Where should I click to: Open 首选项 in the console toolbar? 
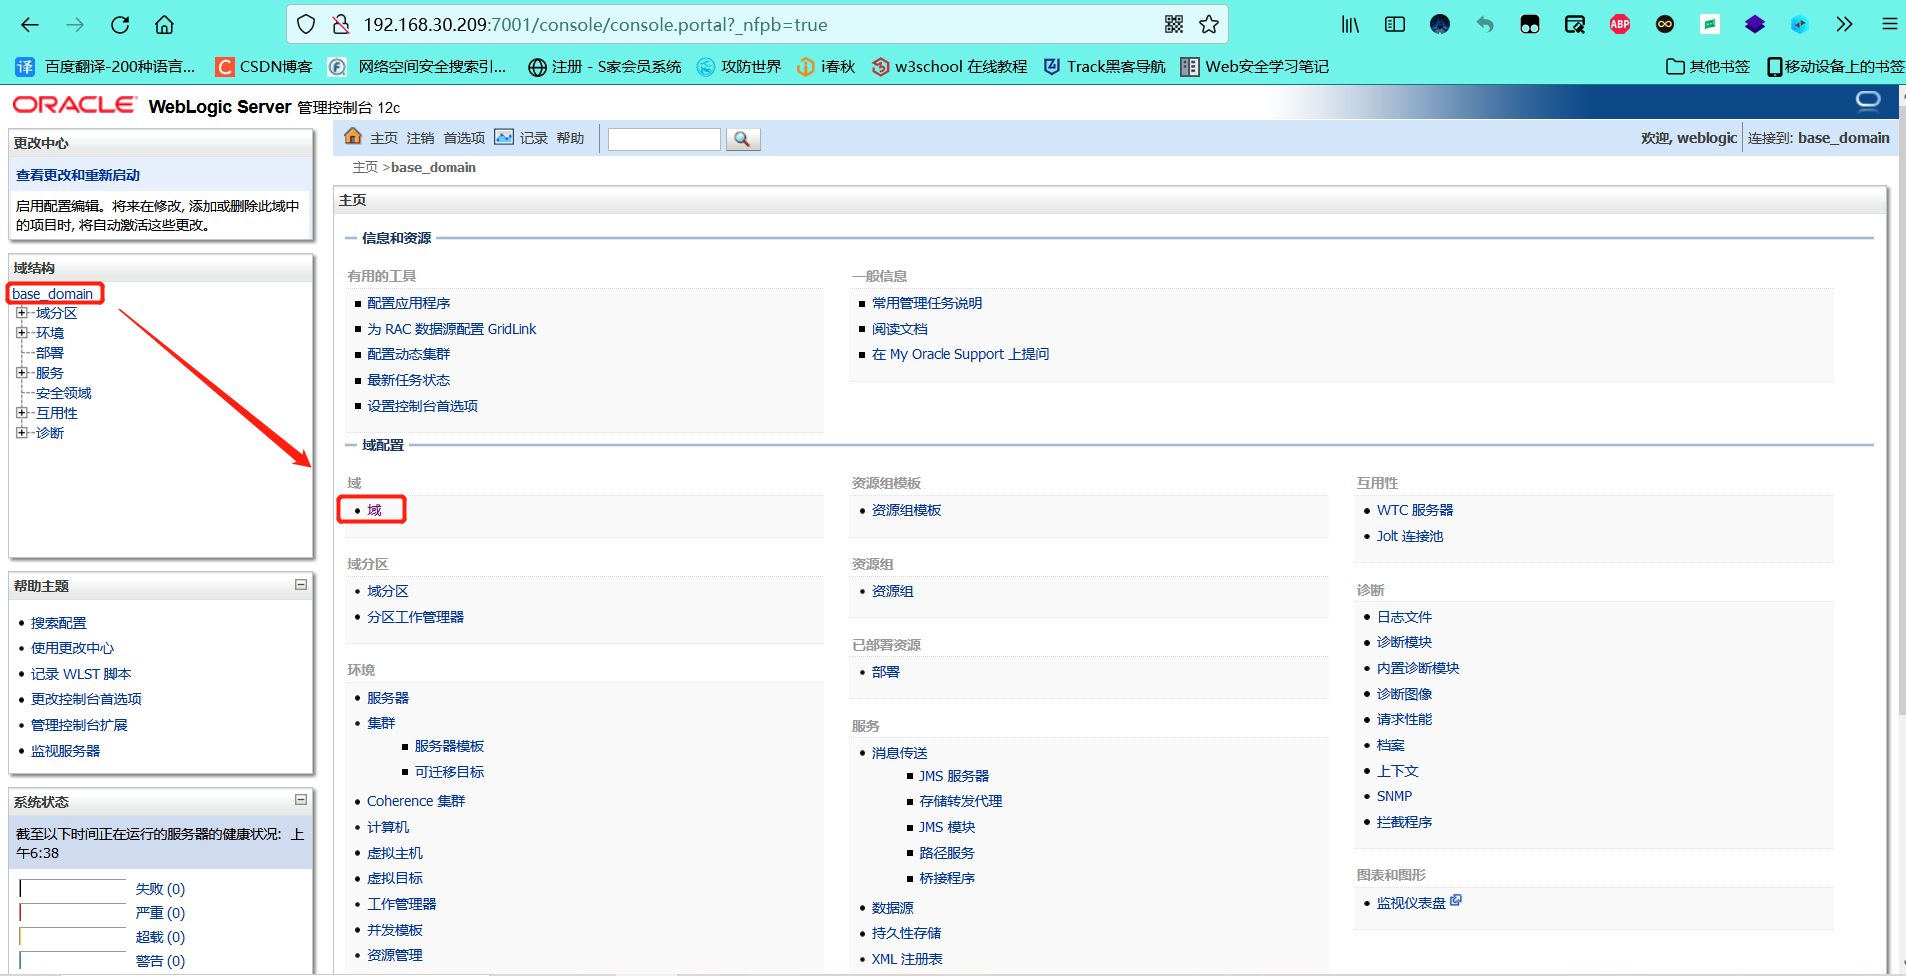tap(464, 138)
